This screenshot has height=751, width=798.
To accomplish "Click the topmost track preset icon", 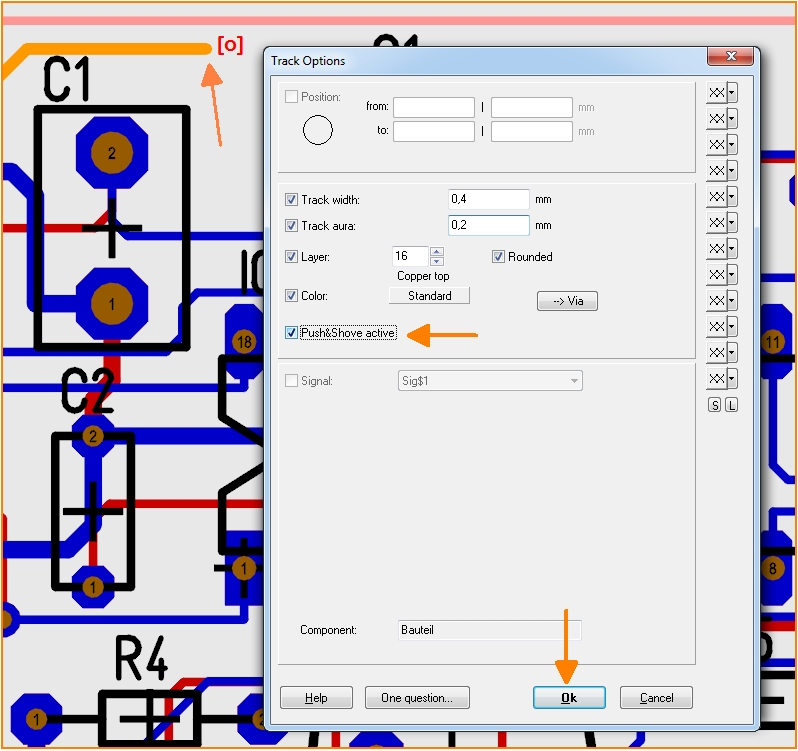I will pos(716,92).
